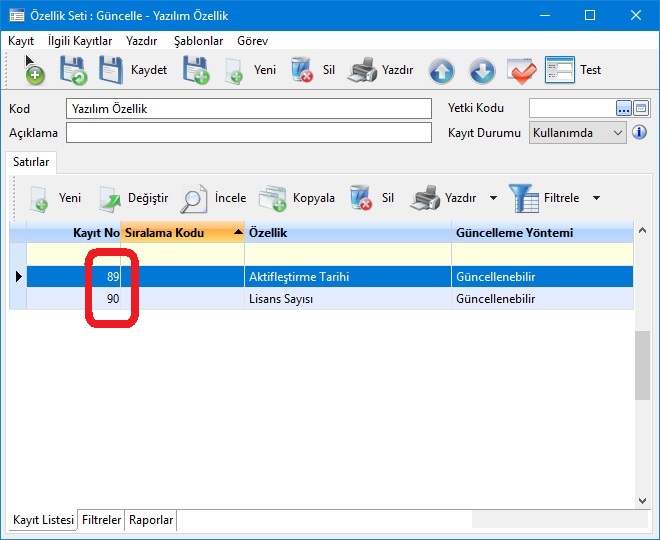Expand the Yazdır dropdown arrow in Satırlar toolbar
660x540 pixels.
pyautogui.click(x=493, y=199)
